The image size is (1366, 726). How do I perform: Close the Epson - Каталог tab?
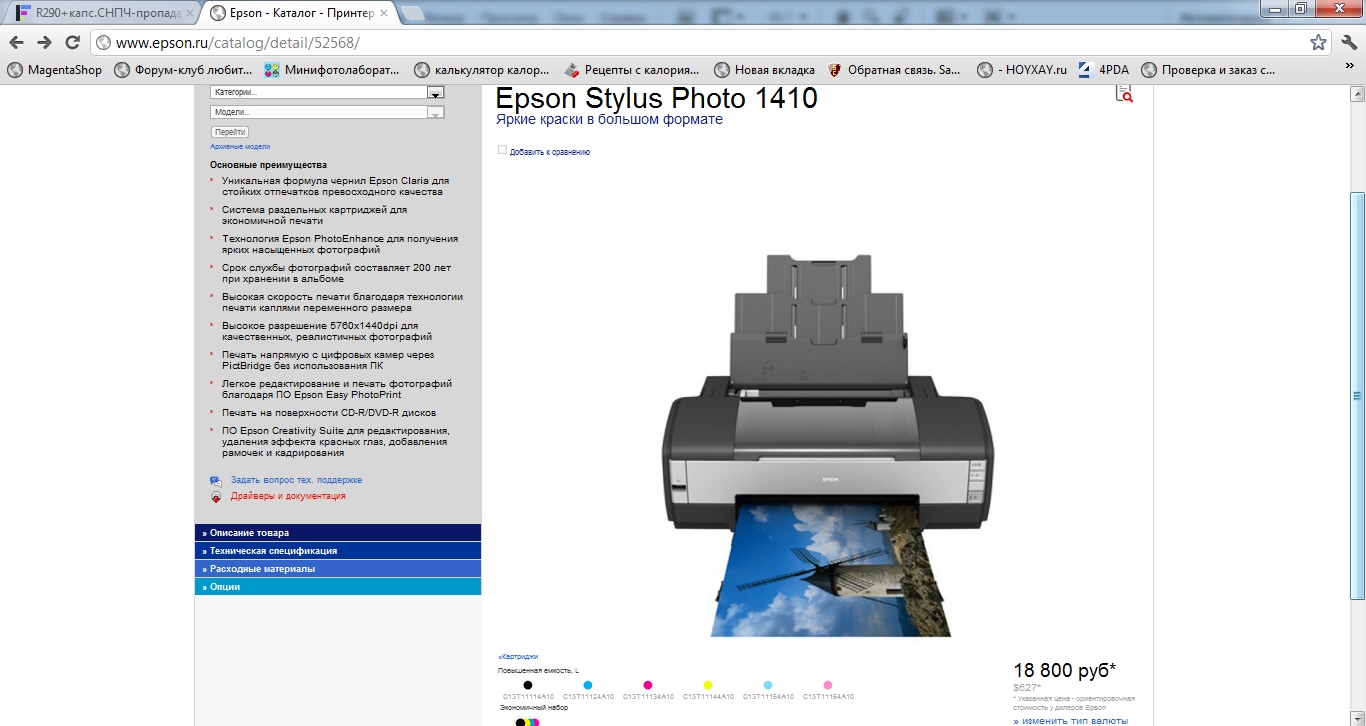(x=386, y=14)
